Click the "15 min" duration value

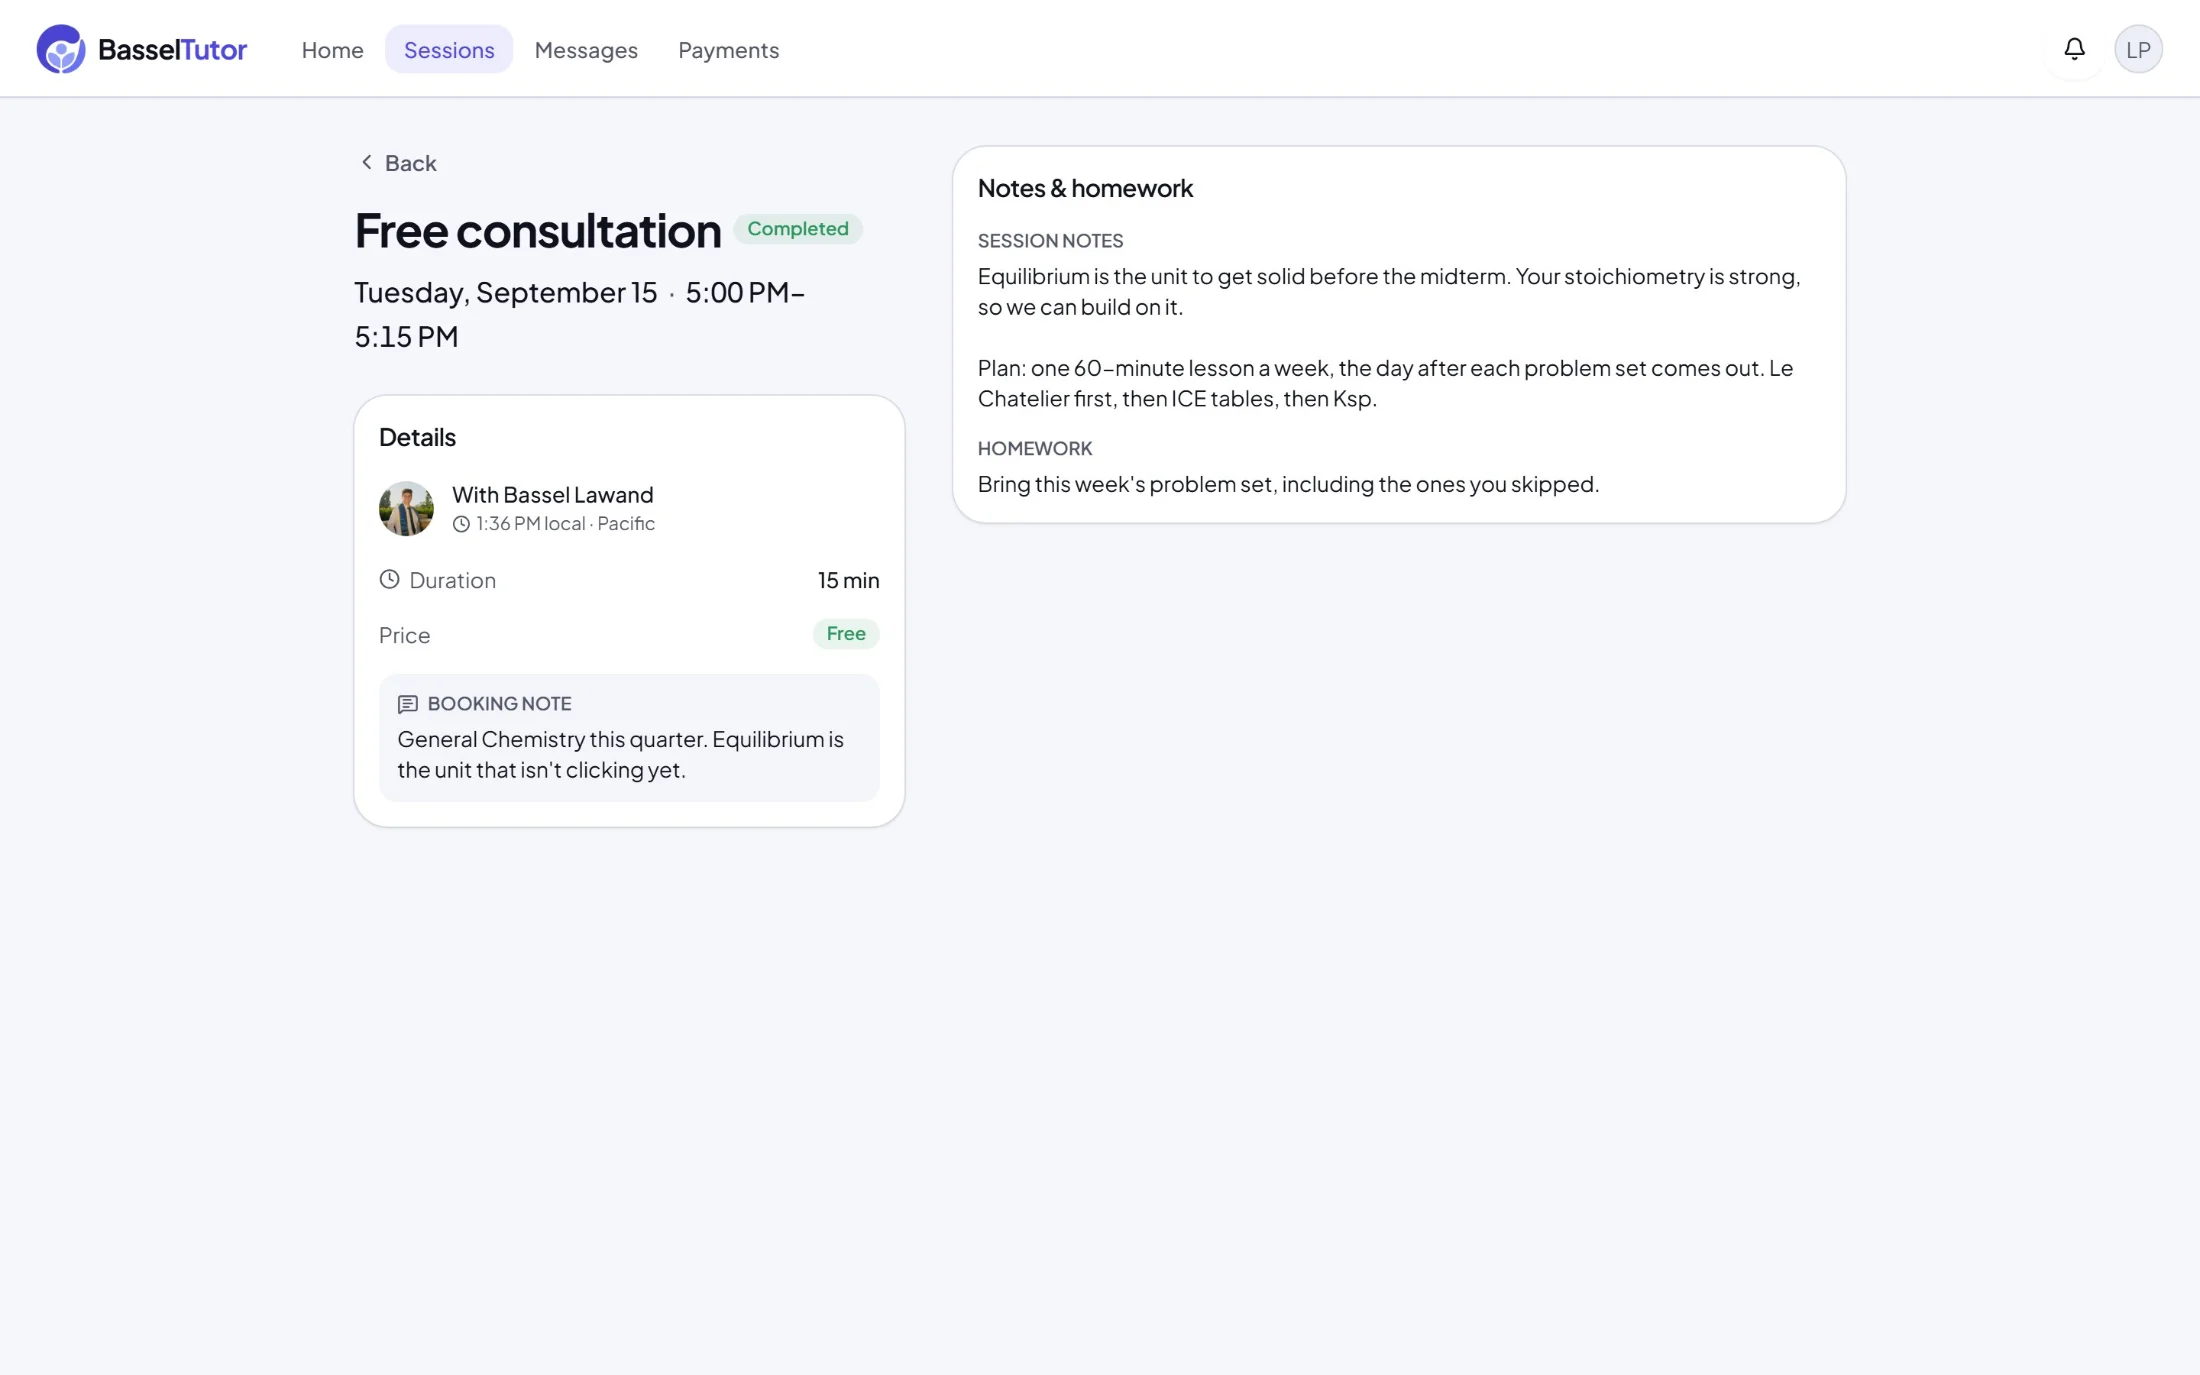point(849,580)
